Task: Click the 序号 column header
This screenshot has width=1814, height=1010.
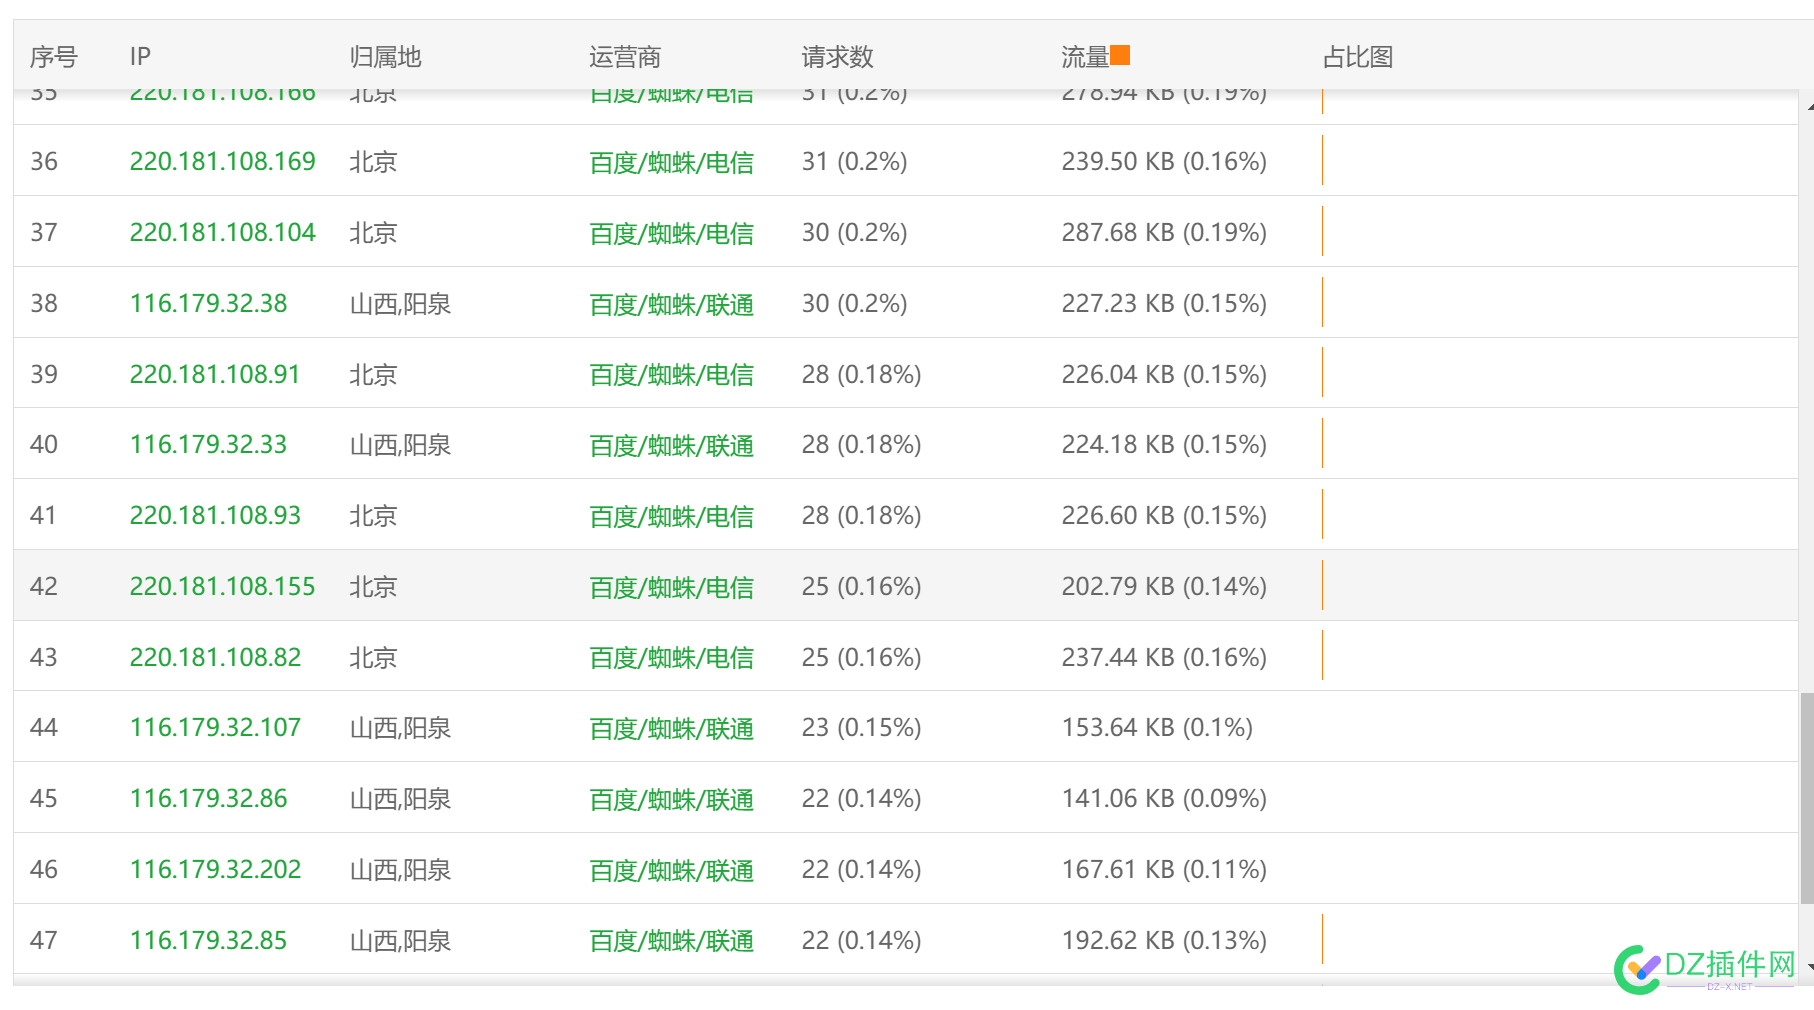Action: (54, 57)
